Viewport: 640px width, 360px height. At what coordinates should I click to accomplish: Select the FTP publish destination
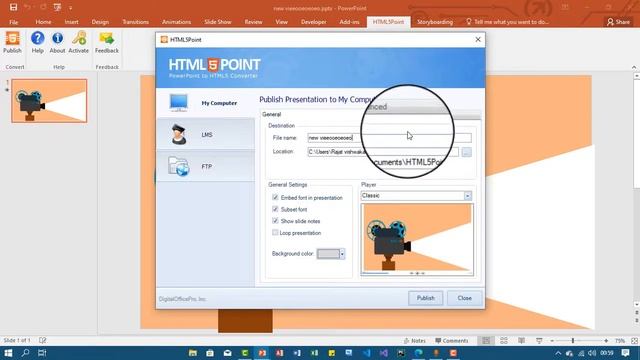[205, 166]
